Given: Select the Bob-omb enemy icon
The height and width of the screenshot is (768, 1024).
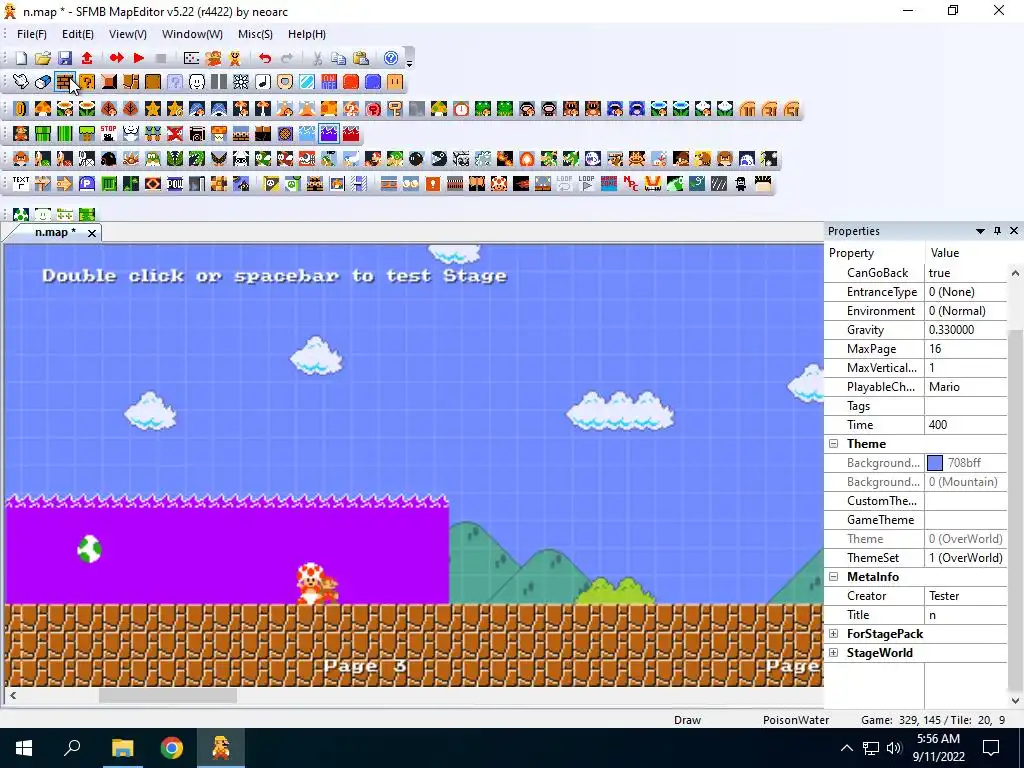Looking at the screenshot, I should [416, 159].
